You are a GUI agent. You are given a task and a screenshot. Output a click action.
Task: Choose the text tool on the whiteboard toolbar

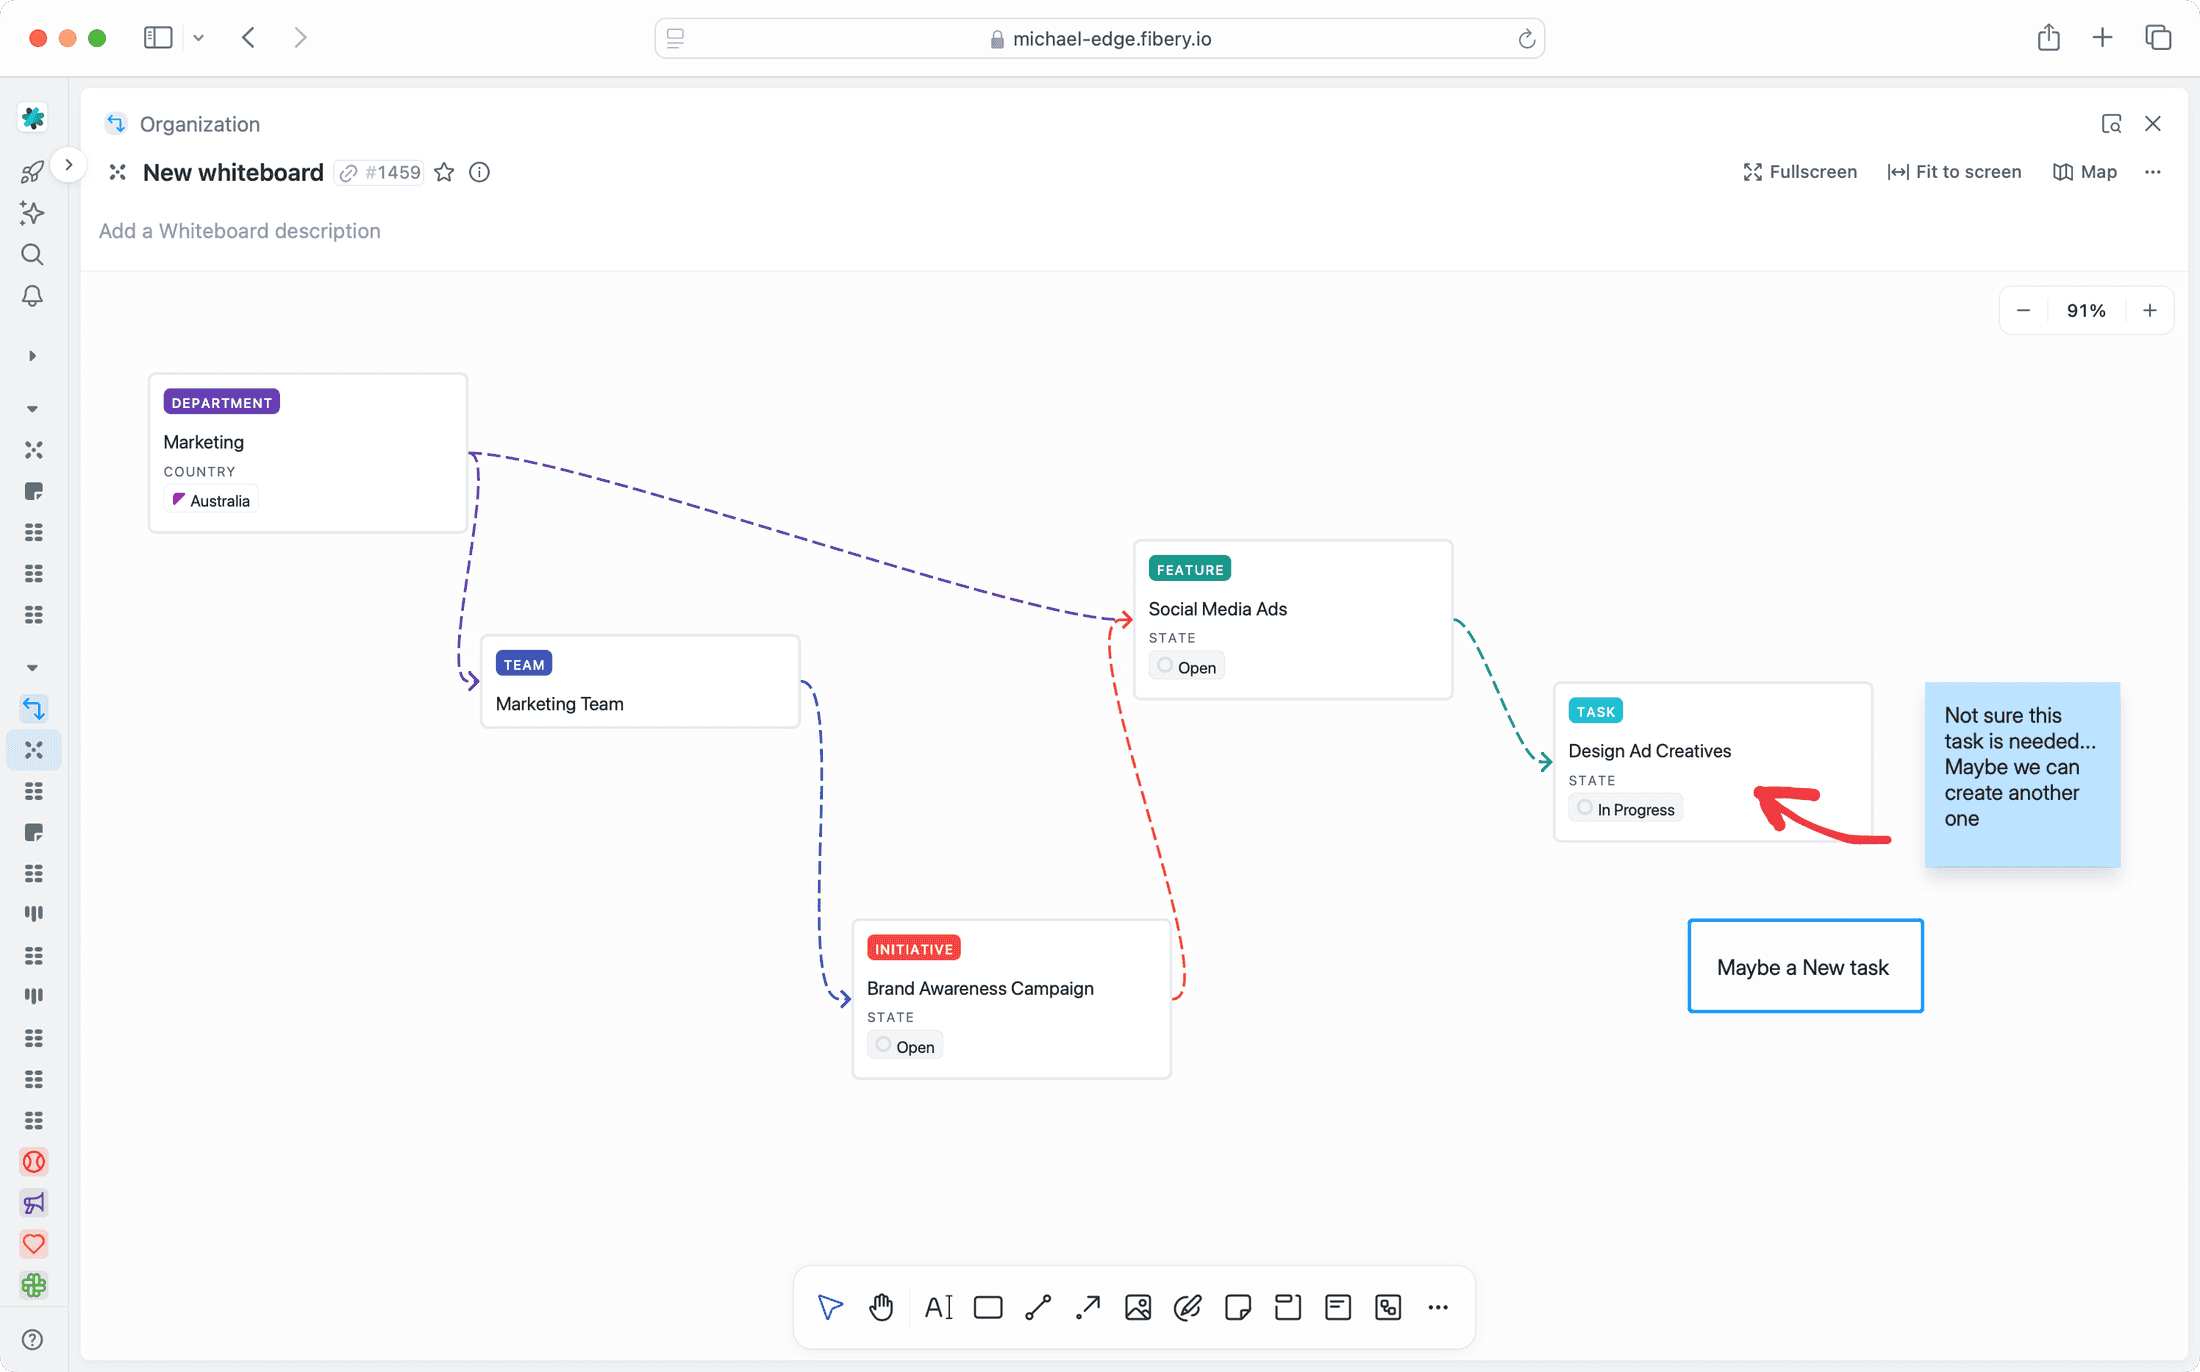(938, 1307)
